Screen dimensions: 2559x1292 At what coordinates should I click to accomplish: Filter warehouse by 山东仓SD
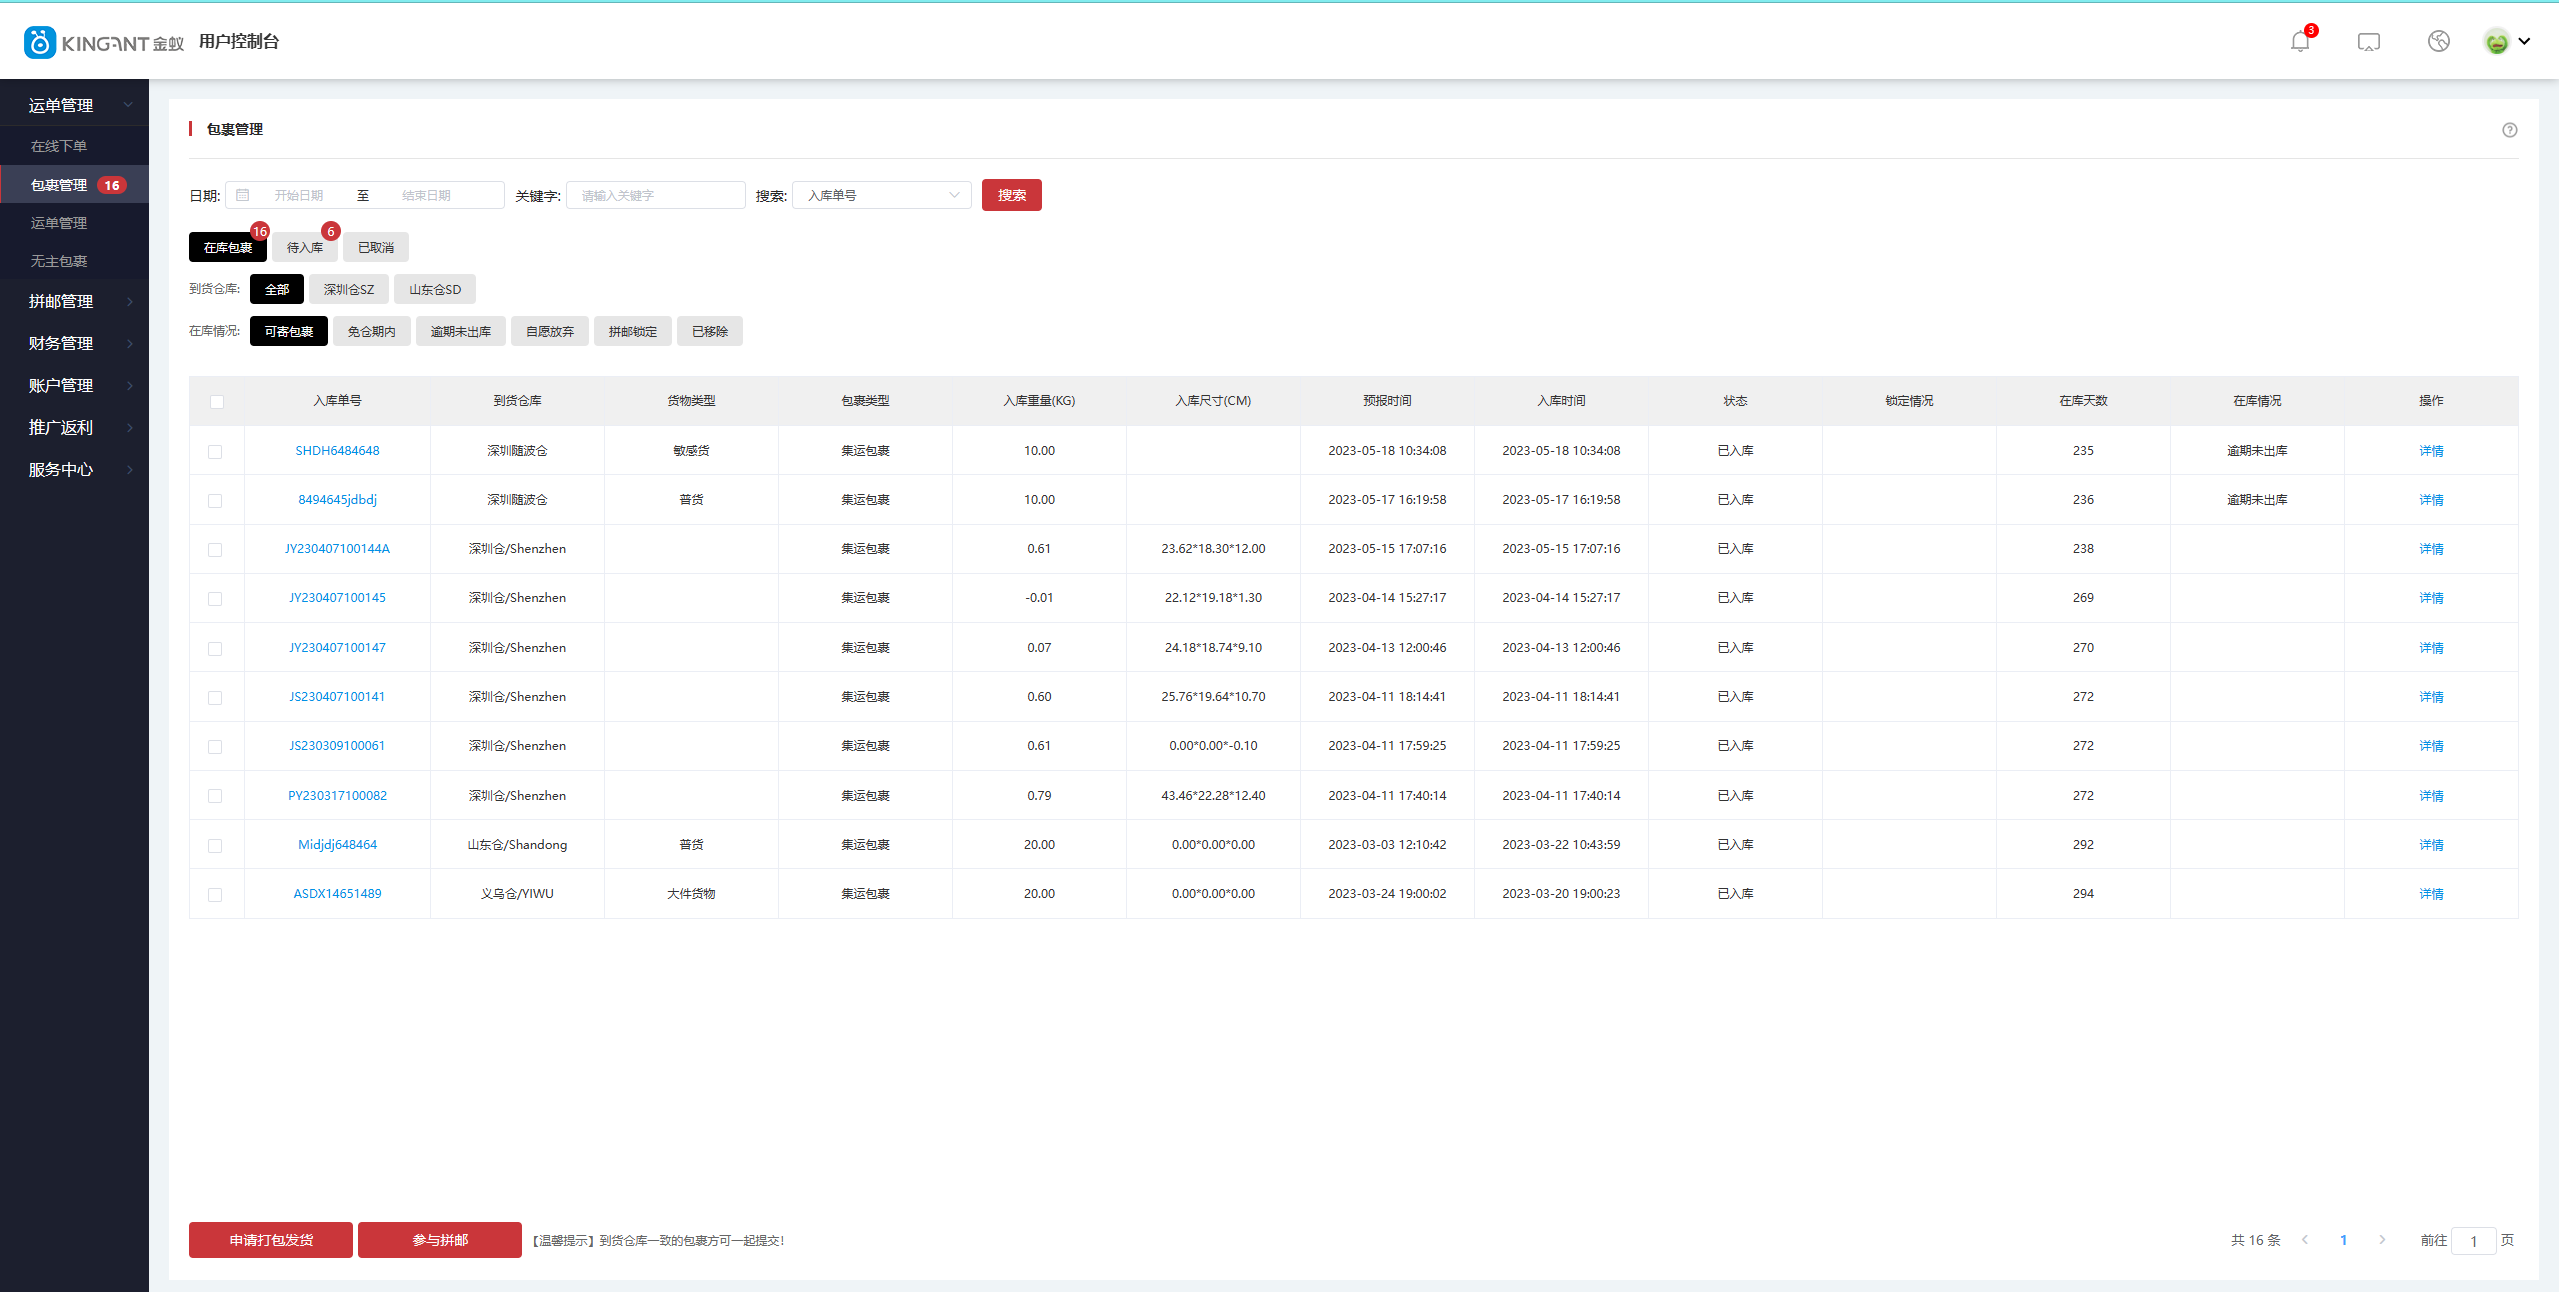(x=435, y=289)
